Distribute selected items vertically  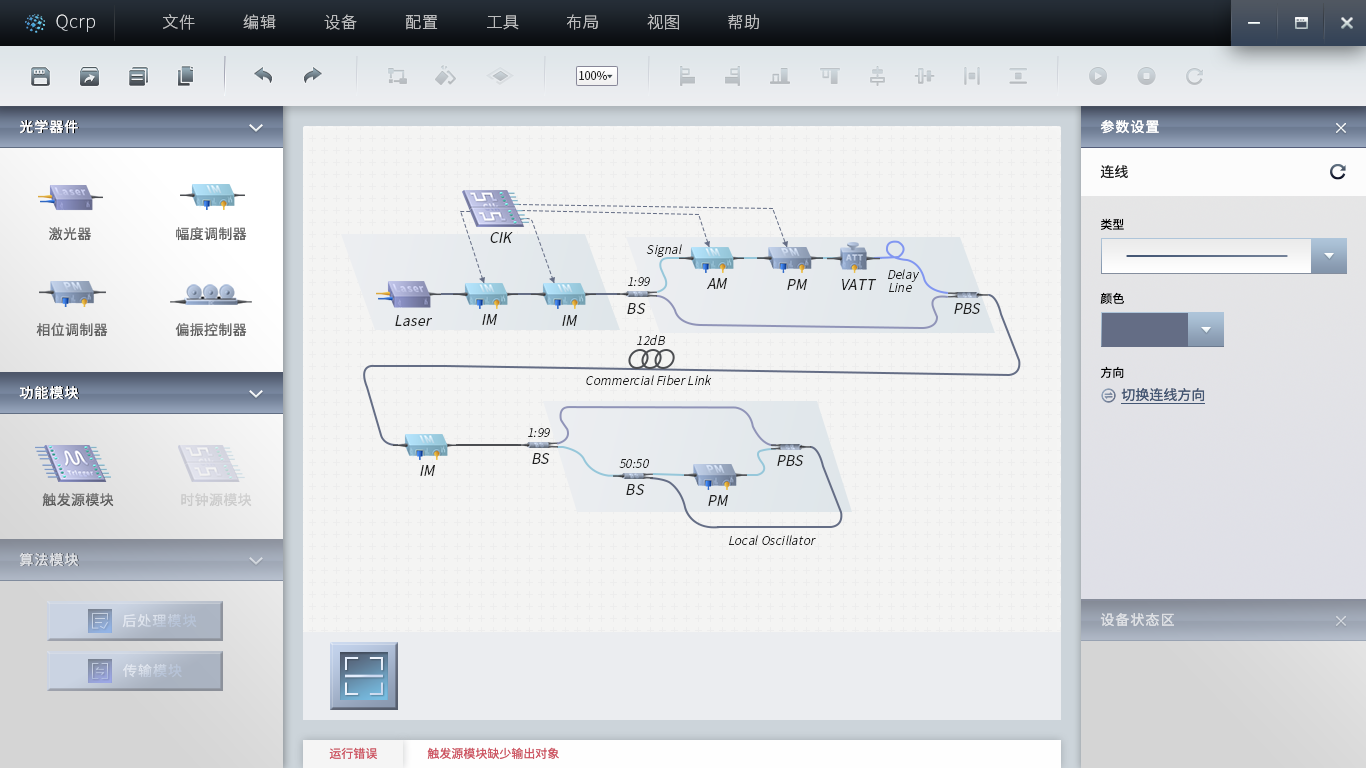point(1018,76)
